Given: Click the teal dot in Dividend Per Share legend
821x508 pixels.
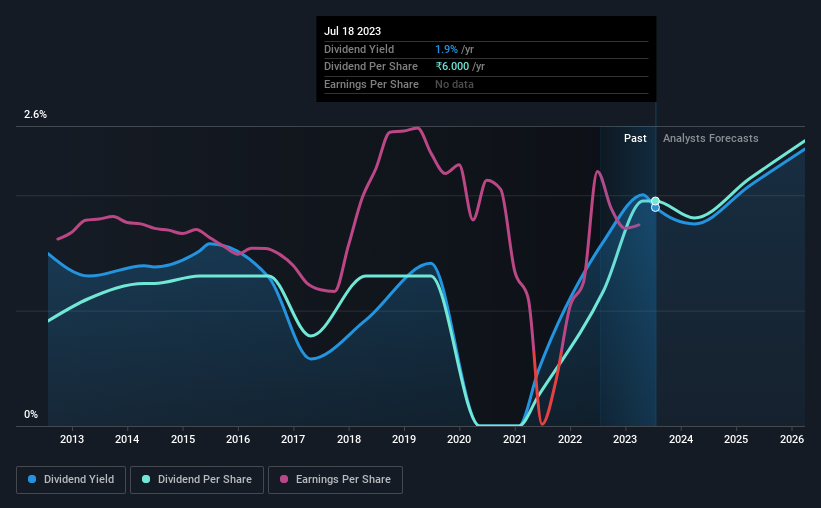Looking at the screenshot, I should tap(146, 479).
